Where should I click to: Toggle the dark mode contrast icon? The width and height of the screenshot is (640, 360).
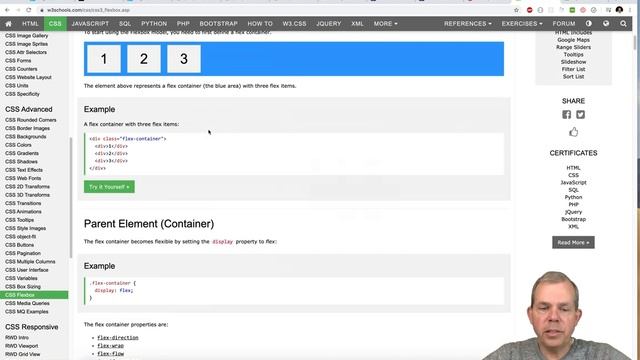(x=589, y=24)
